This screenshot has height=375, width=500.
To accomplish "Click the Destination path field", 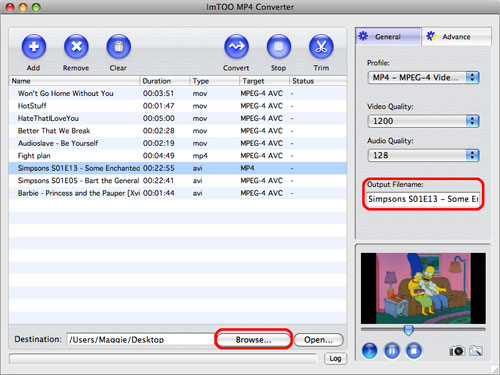I will (141, 339).
